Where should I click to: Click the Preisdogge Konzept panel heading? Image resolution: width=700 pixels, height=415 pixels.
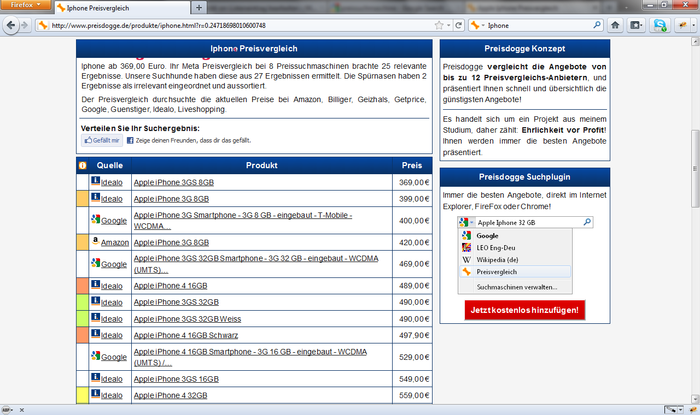click(x=525, y=49)
